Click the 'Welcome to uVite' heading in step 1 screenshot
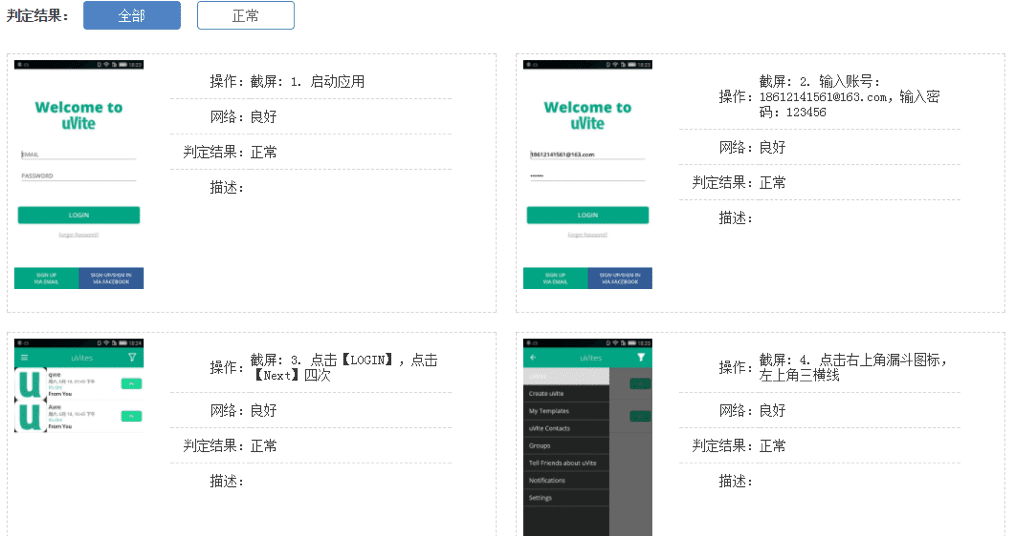 [78, 115]
